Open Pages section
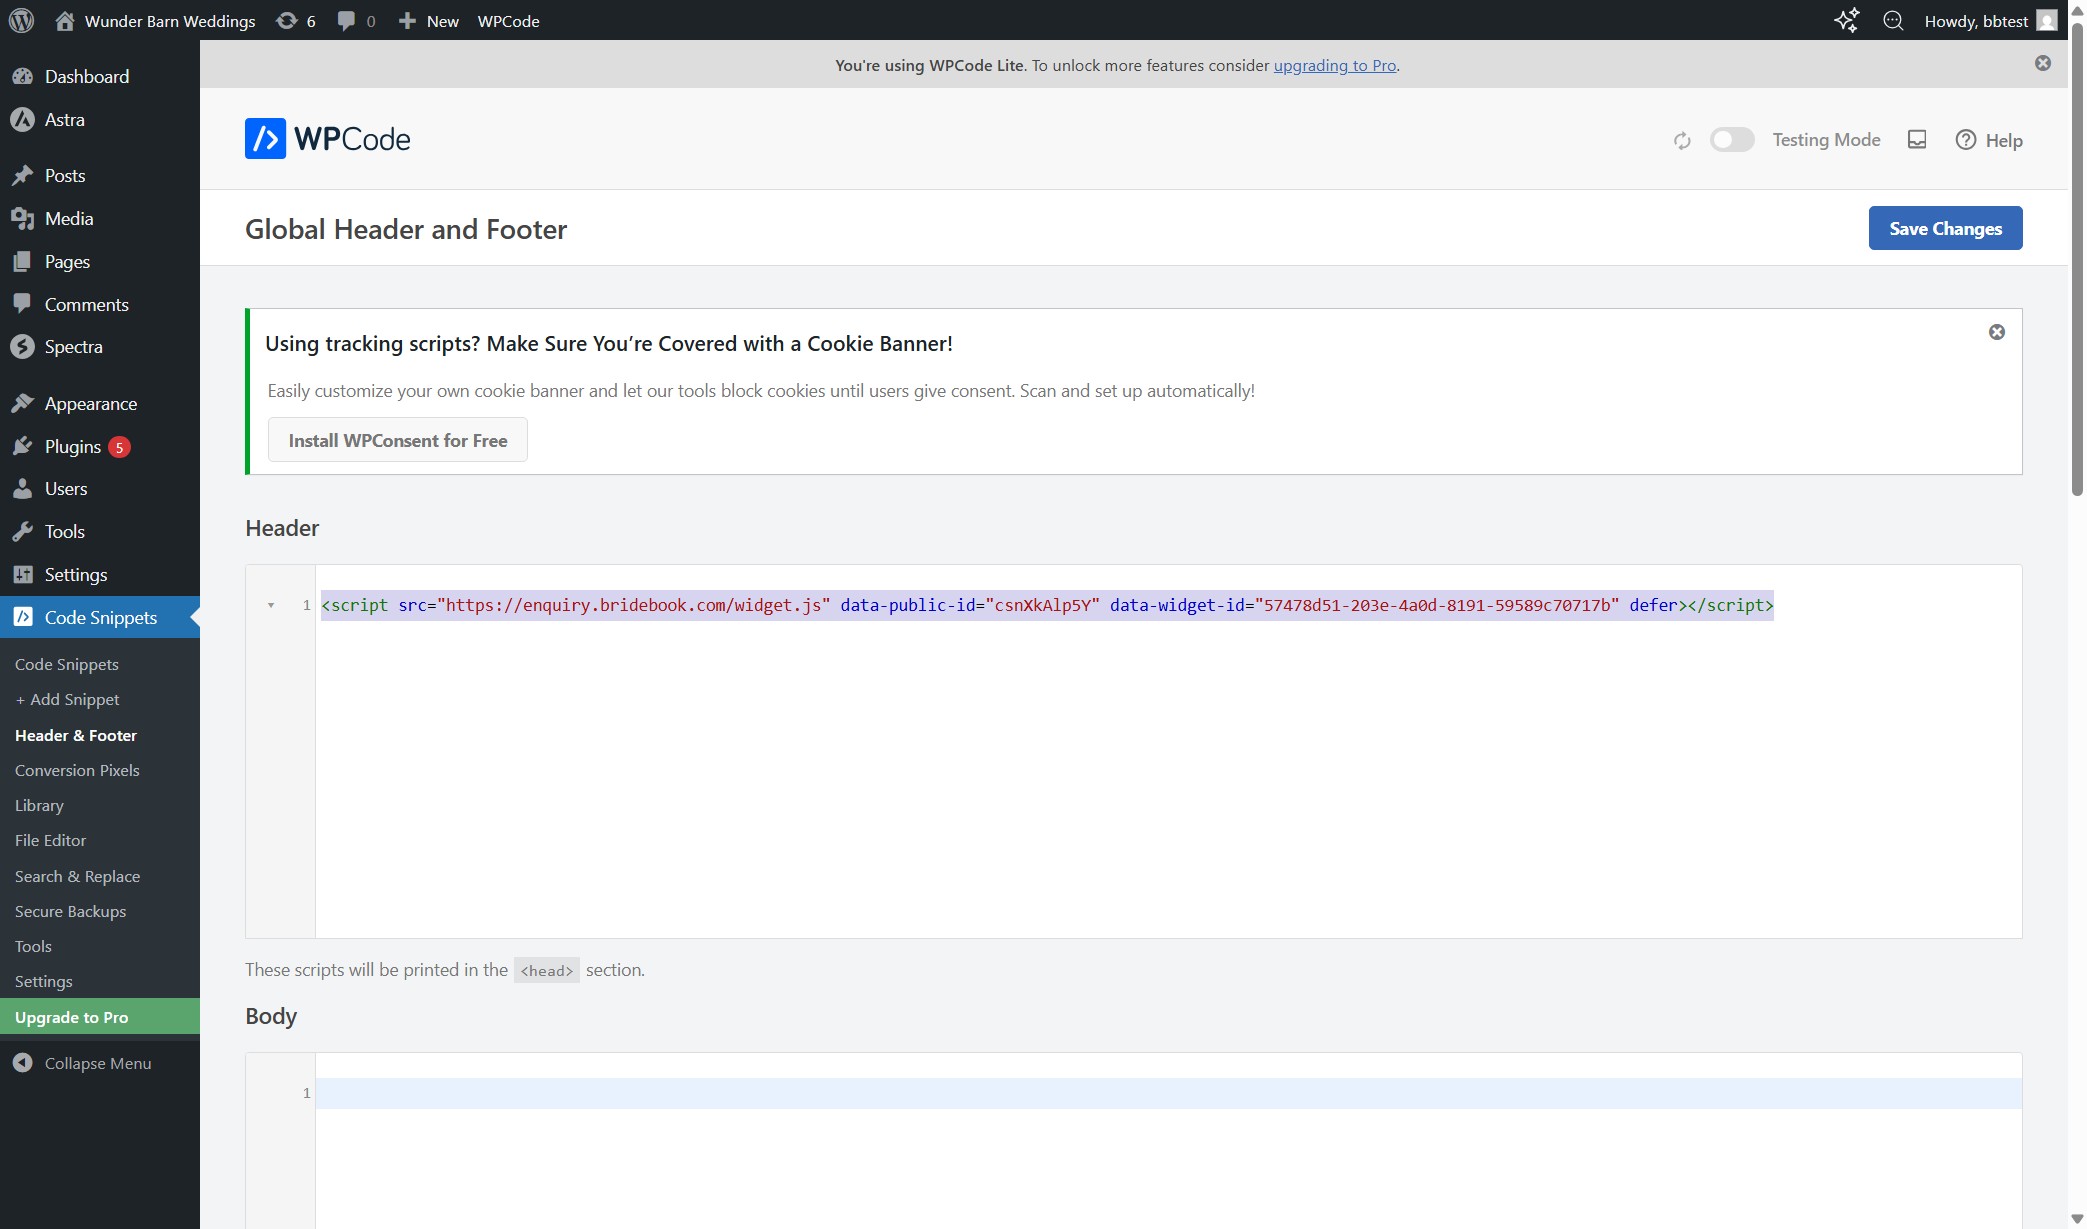The height and width of the screenshot is (1229, 2087). (x=100, y=261)
